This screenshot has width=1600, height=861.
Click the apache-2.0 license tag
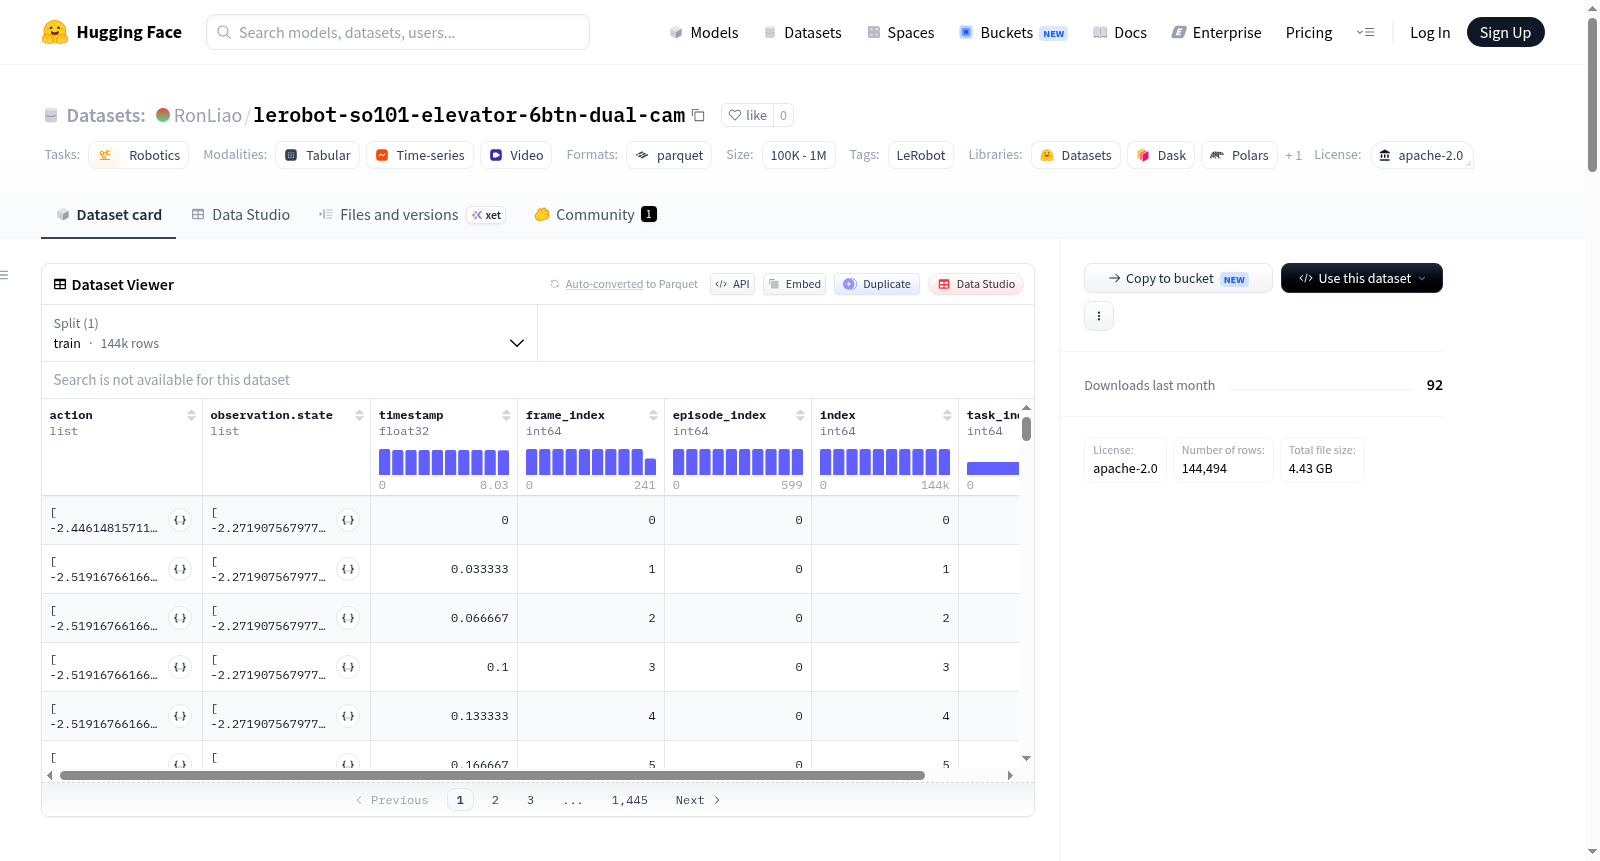point(1421,155)
